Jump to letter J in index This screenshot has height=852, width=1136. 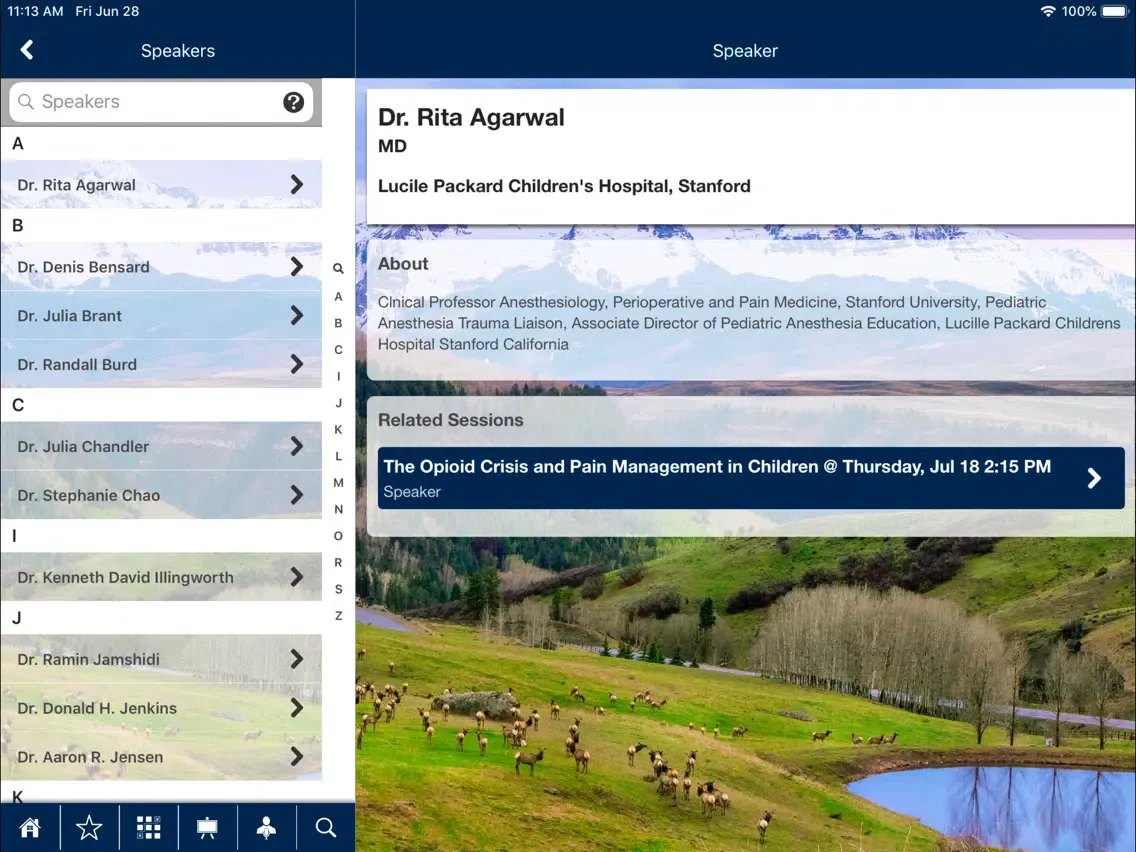coord(338,403)
